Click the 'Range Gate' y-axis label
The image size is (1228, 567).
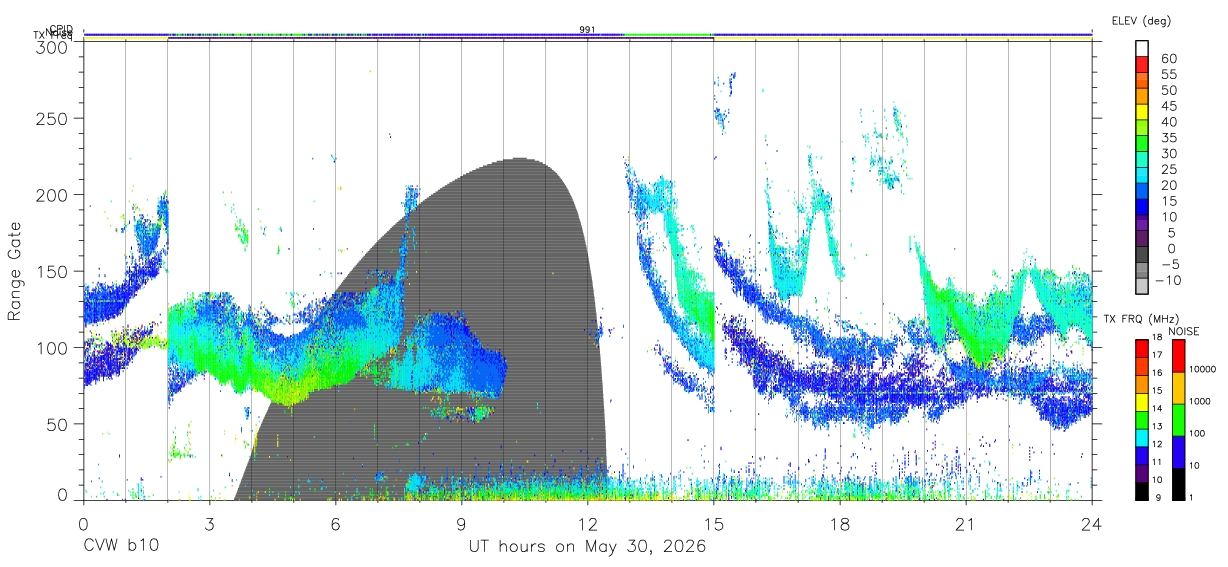tap(15, 270)
